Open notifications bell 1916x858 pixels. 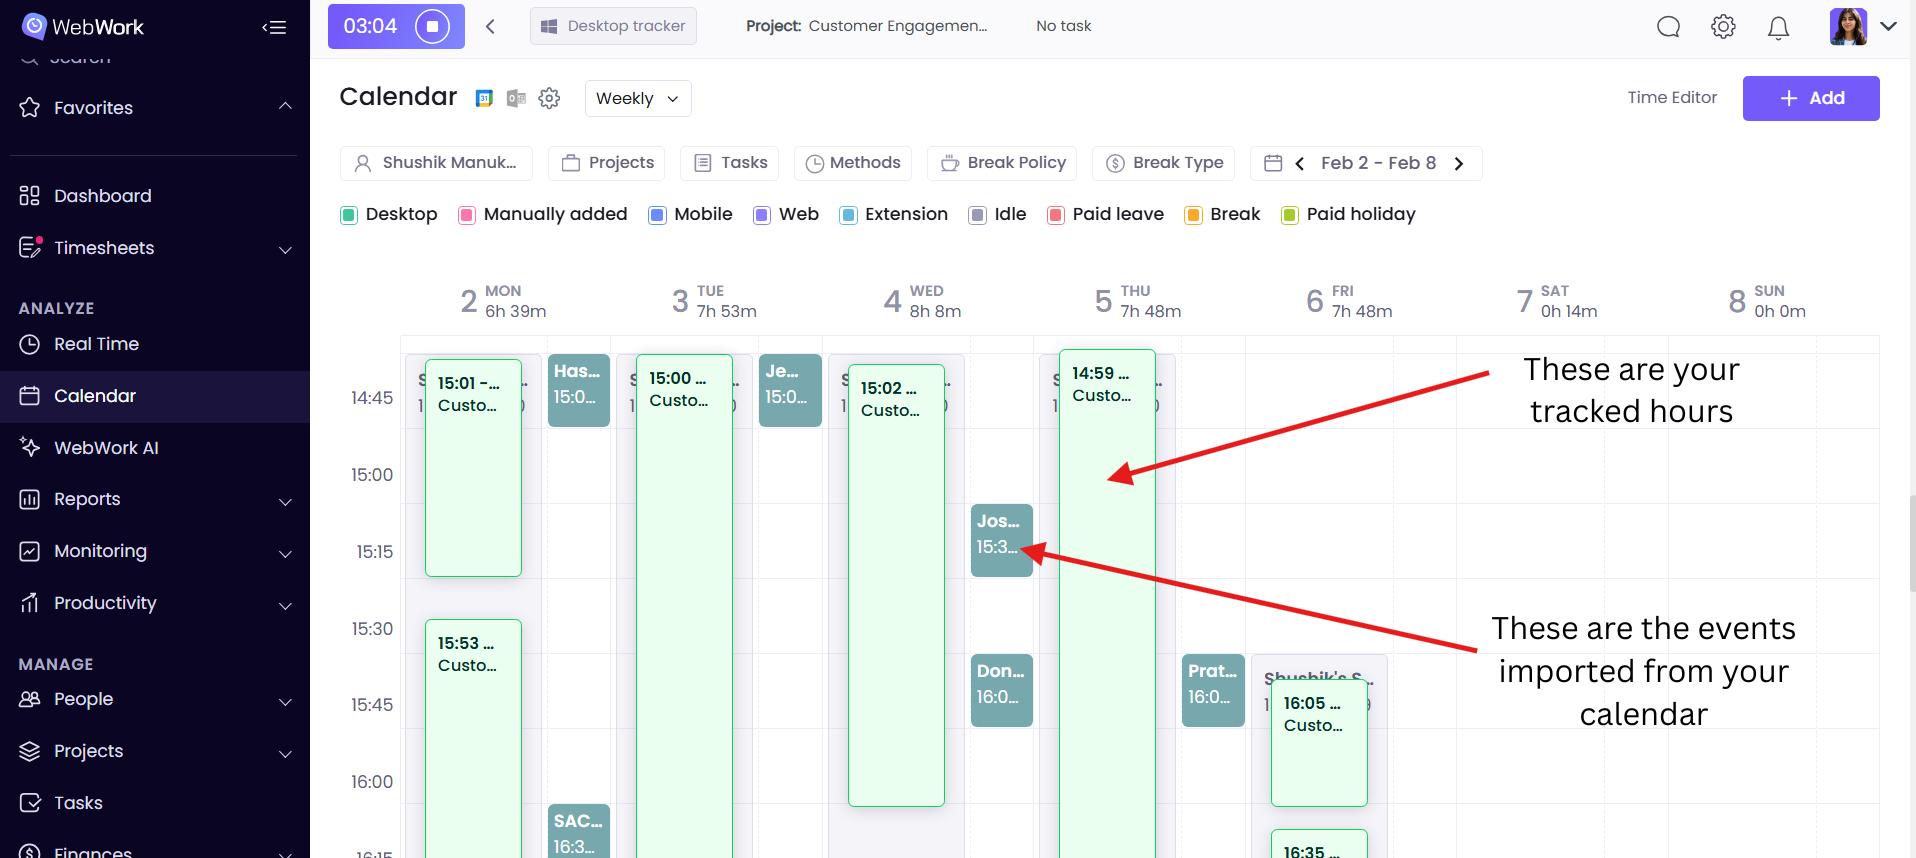[1778, 27]
